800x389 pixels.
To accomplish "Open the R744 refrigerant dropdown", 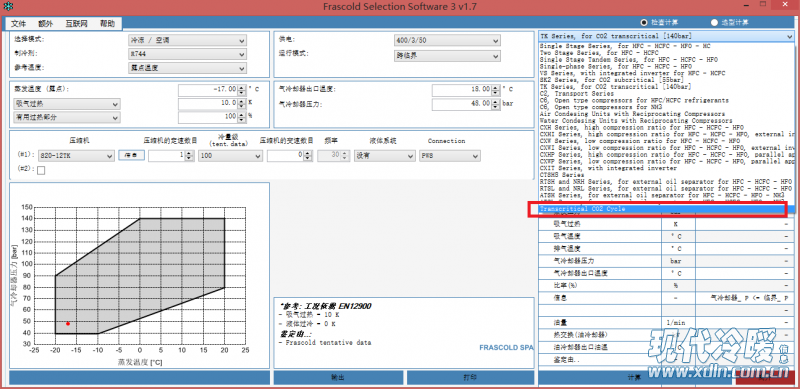I will pyautogui.click(x=187, y=54).
